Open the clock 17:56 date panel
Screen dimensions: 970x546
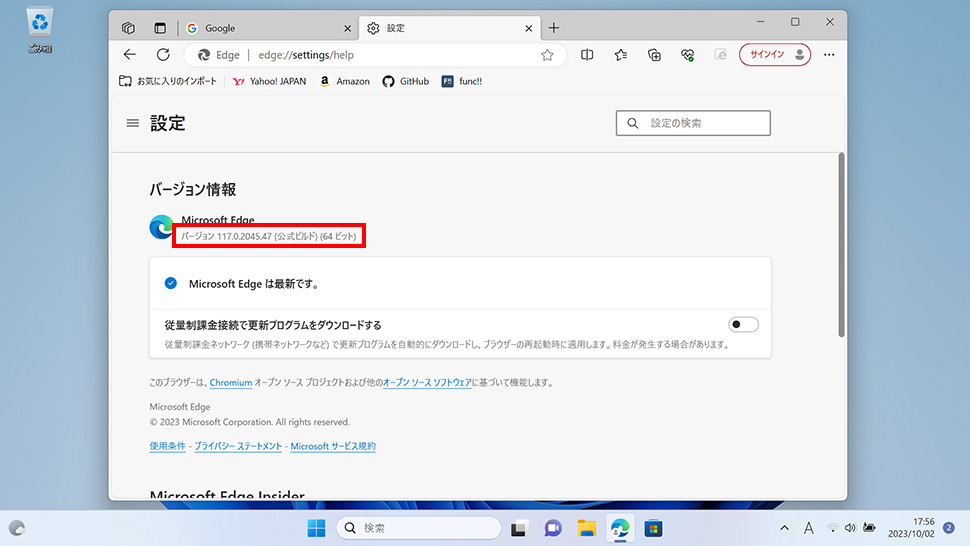(911, 528)
